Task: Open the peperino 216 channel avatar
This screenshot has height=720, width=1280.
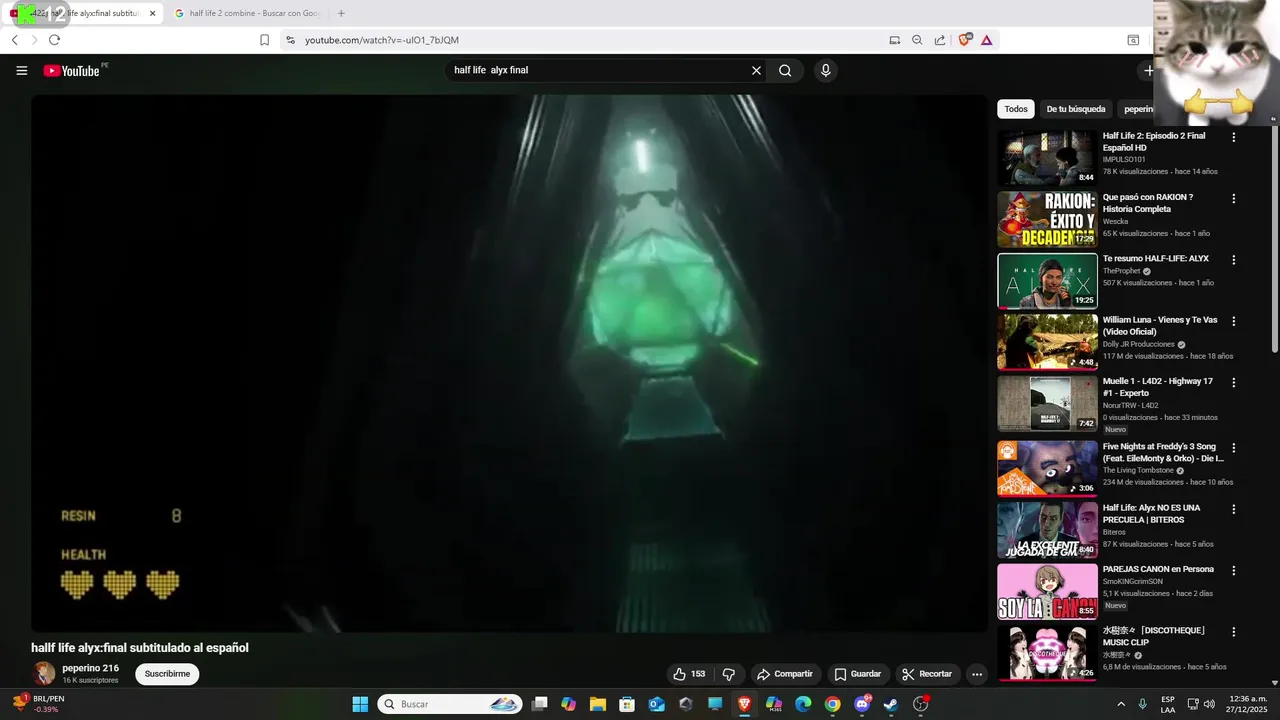Action: (x=44, y=673)
